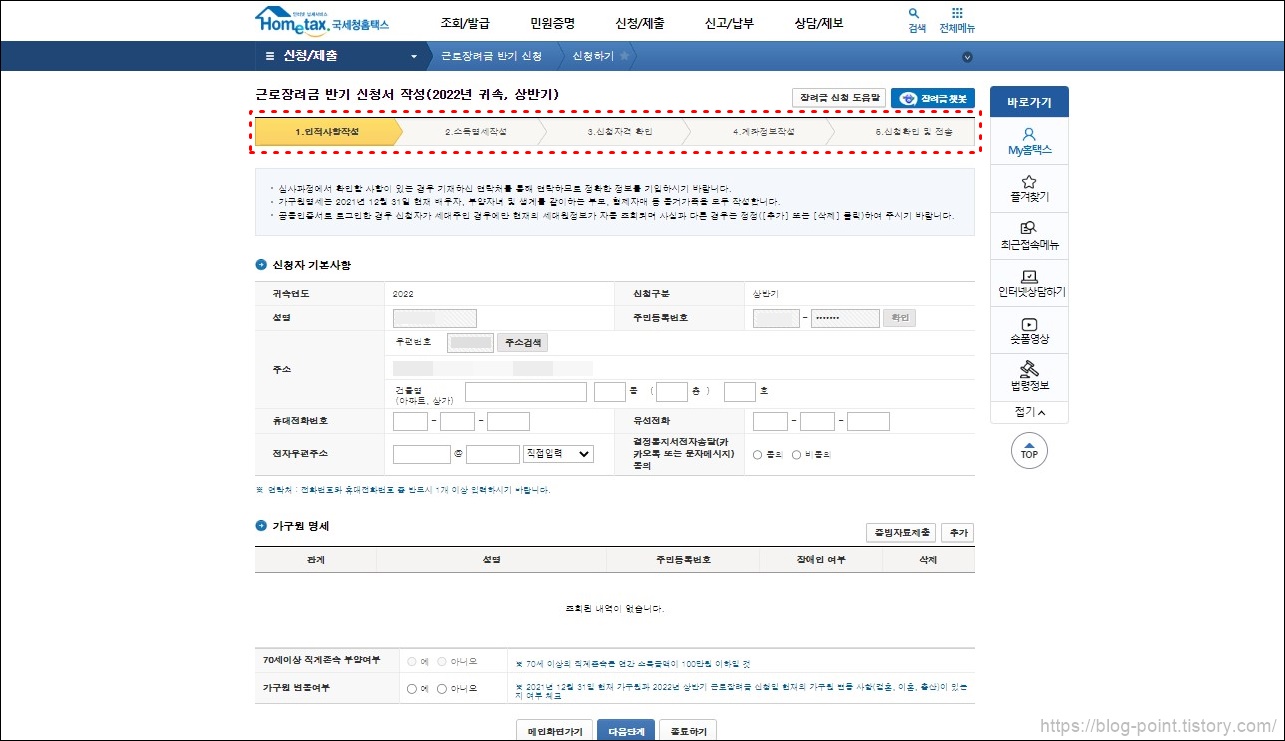Expand the 신청/제출 blue bar dropdown

pyautogui.click(x=414, y=56)
